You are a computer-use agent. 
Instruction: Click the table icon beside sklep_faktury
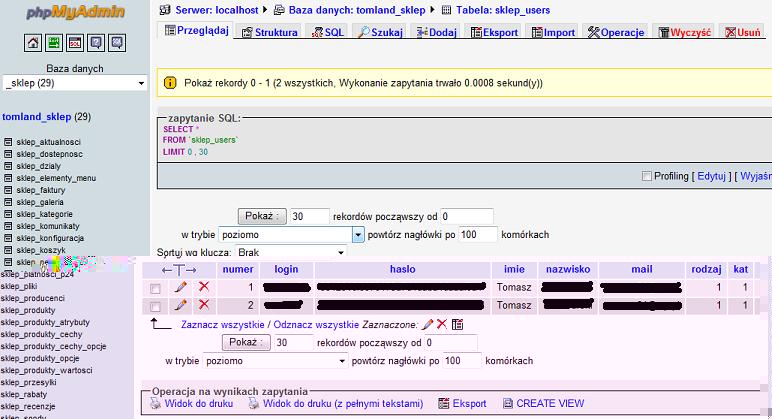9,190
